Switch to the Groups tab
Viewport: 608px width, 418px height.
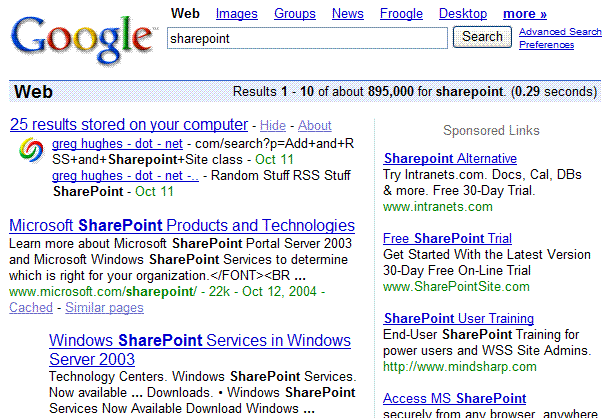[x=294, y=14]
